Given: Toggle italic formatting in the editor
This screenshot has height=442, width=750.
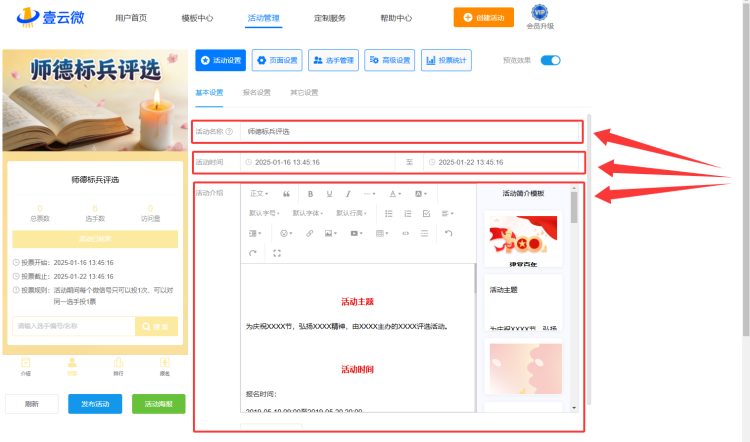Looking at the screenshot, I should (x=348, y=194).
